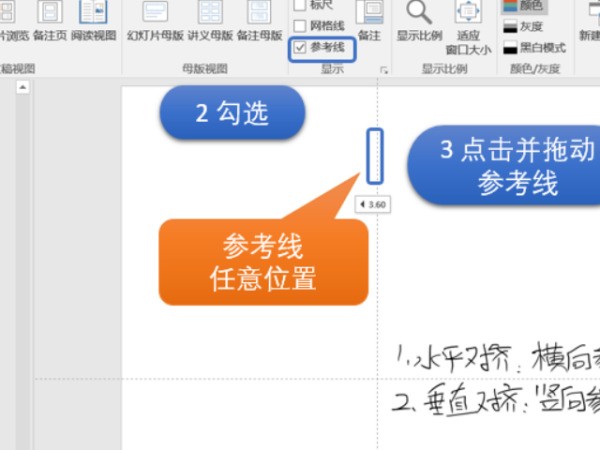Toggle the Ruler (标尺) checkbox
Image resolution: width=600 pixels, height=450 pixels.
coord(300,5)
